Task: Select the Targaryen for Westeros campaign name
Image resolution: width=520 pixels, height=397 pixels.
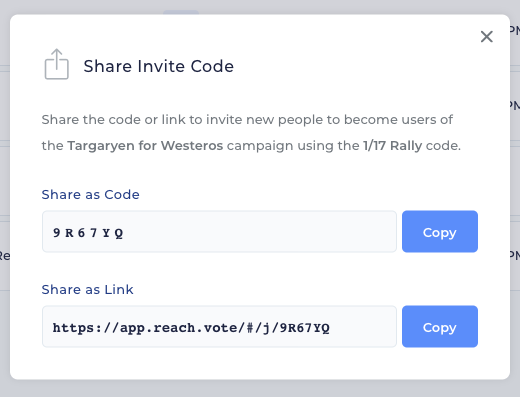Action: pos(145,146)
